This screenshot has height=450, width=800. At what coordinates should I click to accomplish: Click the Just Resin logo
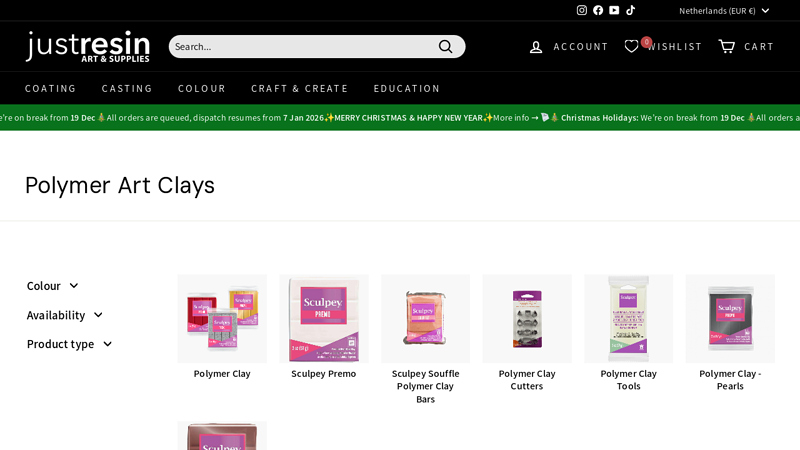pyautogui.click(x=88, y=46)
